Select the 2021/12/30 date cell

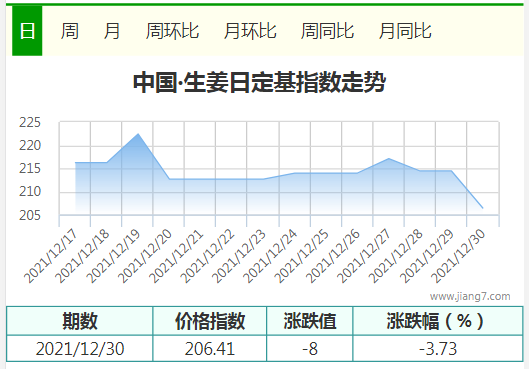point(80,348)
